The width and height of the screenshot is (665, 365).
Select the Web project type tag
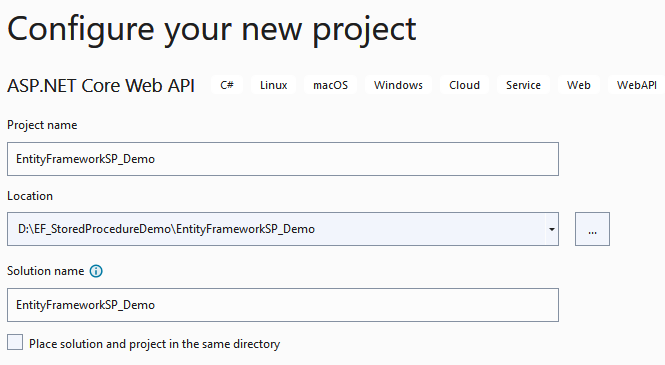(x=579, y=85)
